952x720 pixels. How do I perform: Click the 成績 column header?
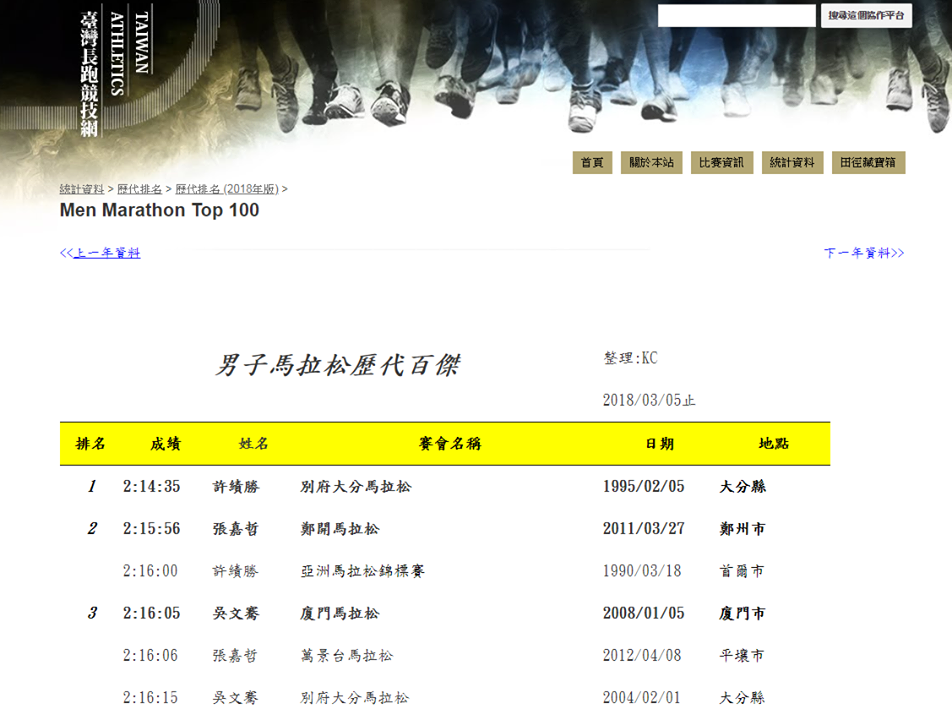[x=166, y=444]
